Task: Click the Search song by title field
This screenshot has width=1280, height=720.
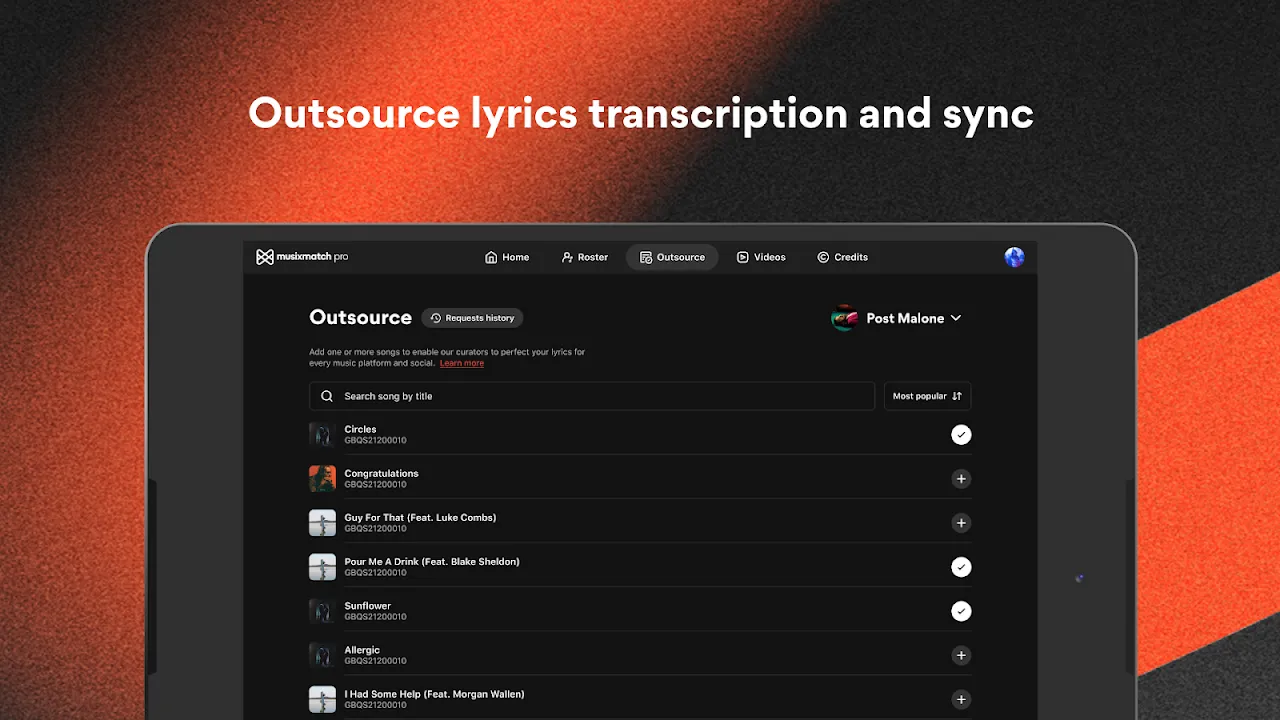Action: tap(600, 396)
